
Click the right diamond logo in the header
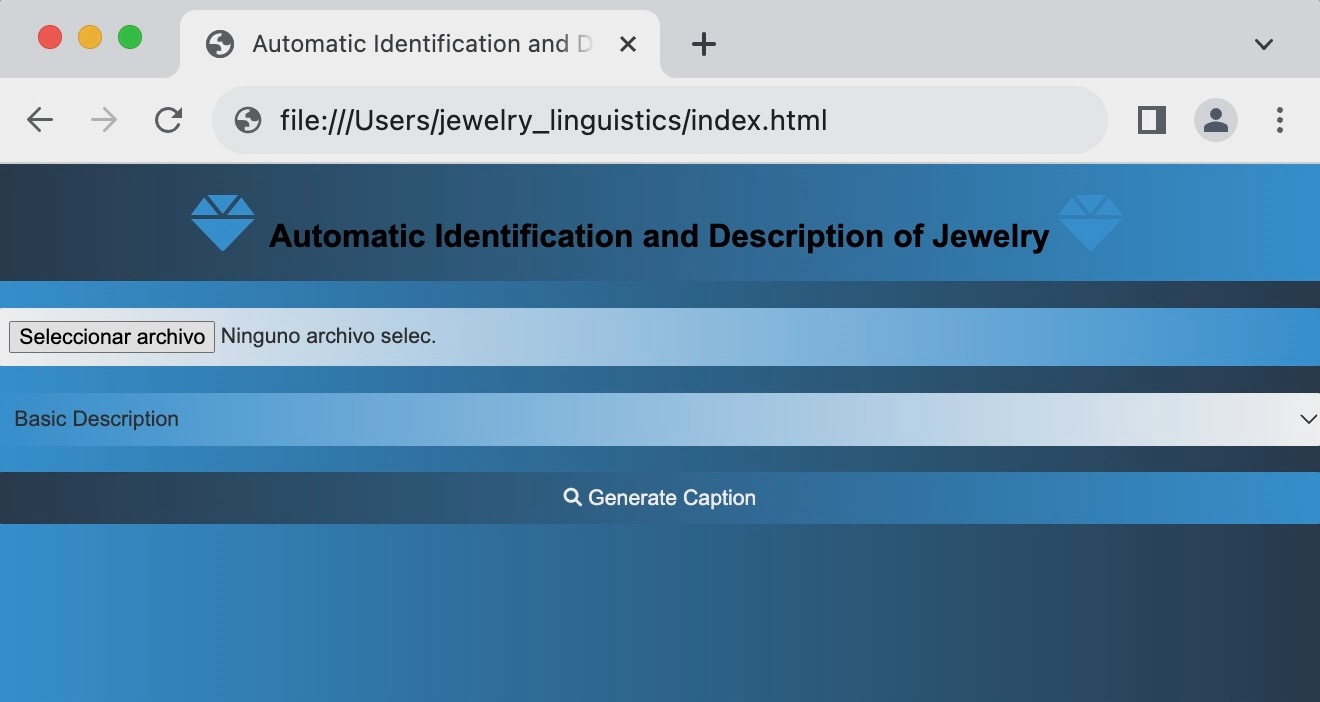1090,222
